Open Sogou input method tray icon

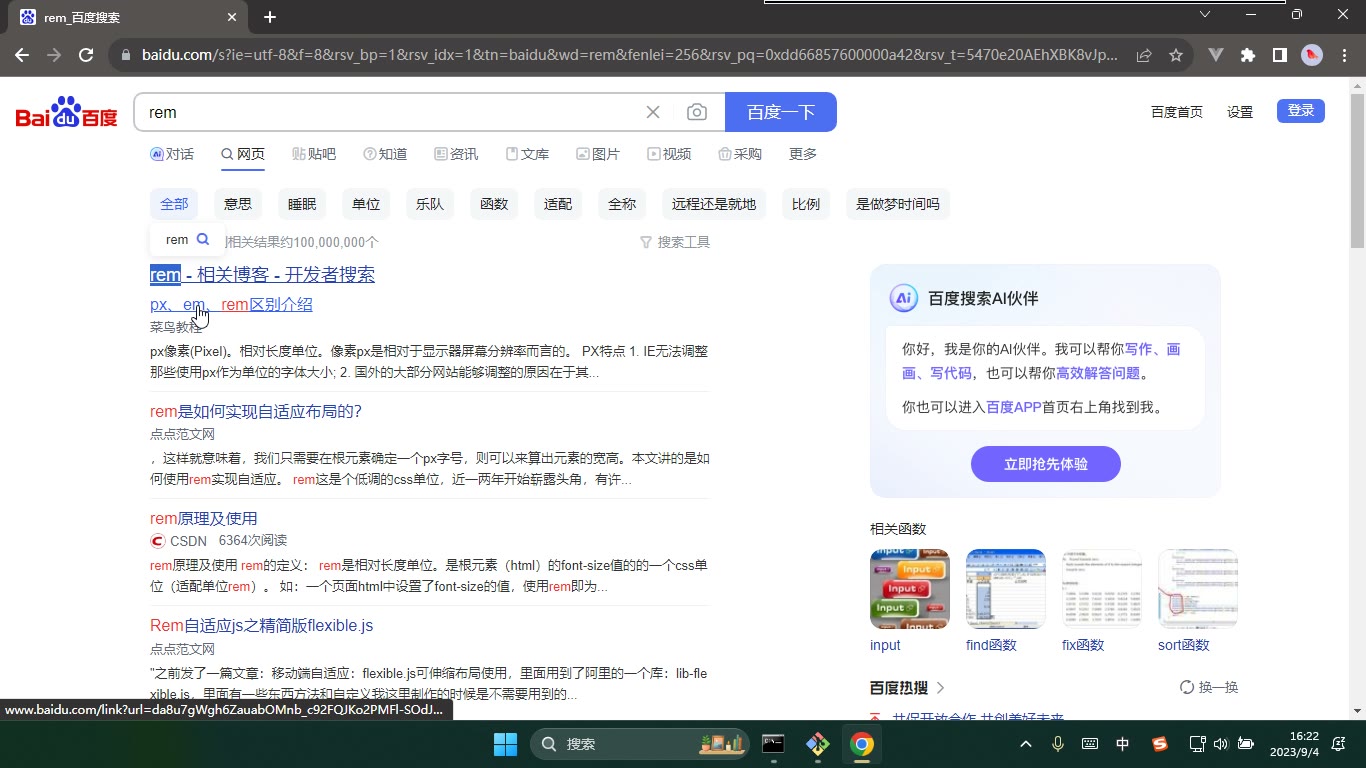click(x=1159, y=744)
